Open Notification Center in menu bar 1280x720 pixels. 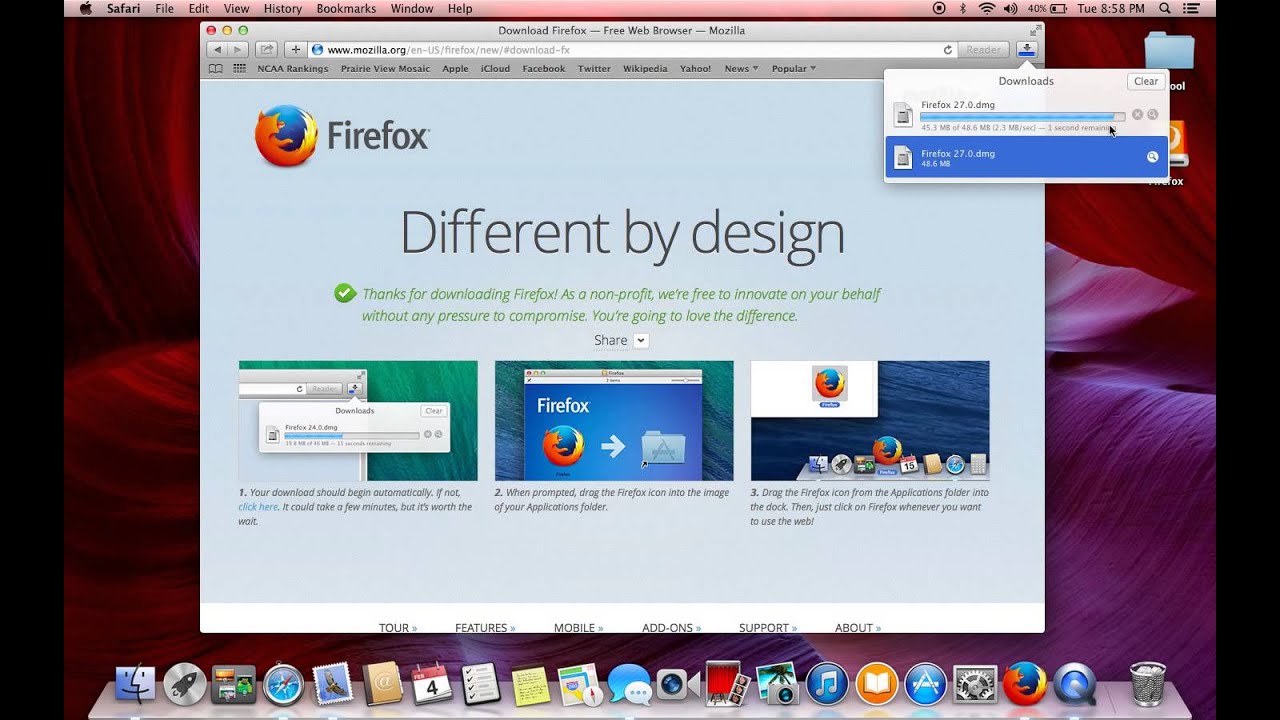click(1193, 8)
